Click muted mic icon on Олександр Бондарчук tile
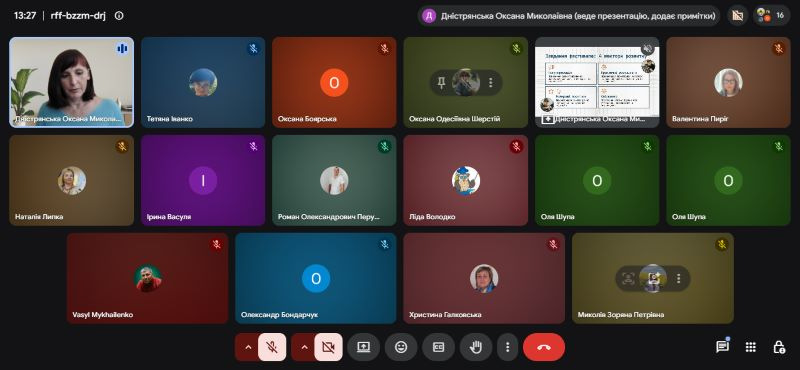This screenshot has width=800, height=370. click(x=384, y=244)
